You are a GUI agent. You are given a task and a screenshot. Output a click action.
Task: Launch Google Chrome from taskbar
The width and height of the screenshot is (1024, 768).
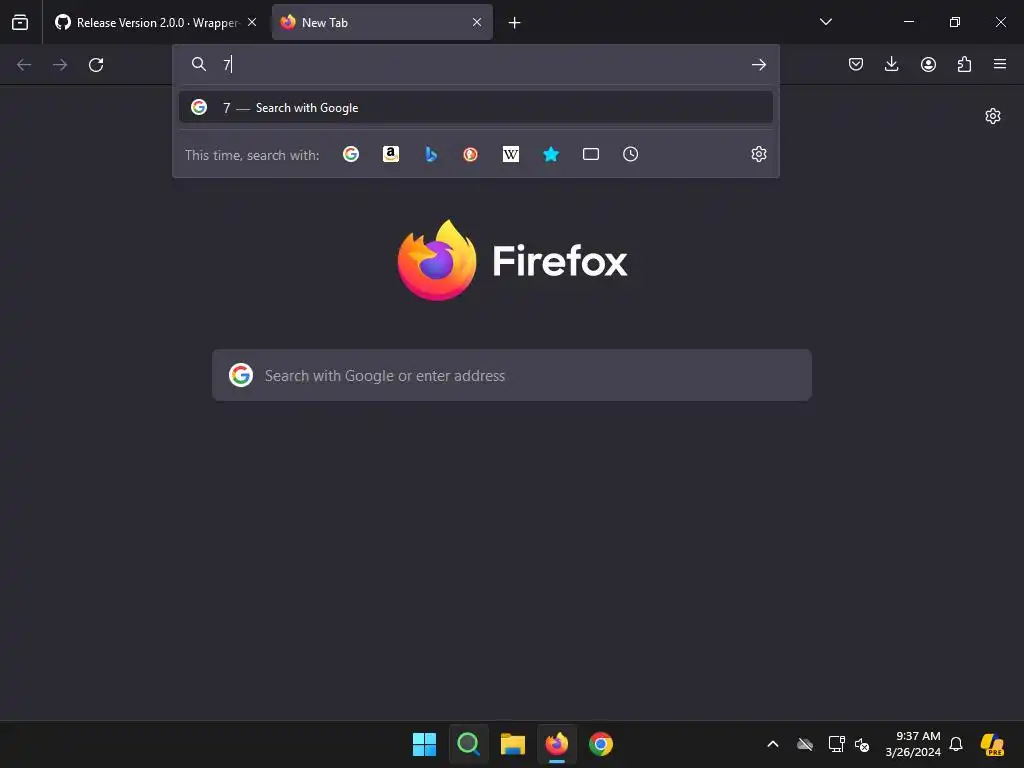tap(601, 744)
